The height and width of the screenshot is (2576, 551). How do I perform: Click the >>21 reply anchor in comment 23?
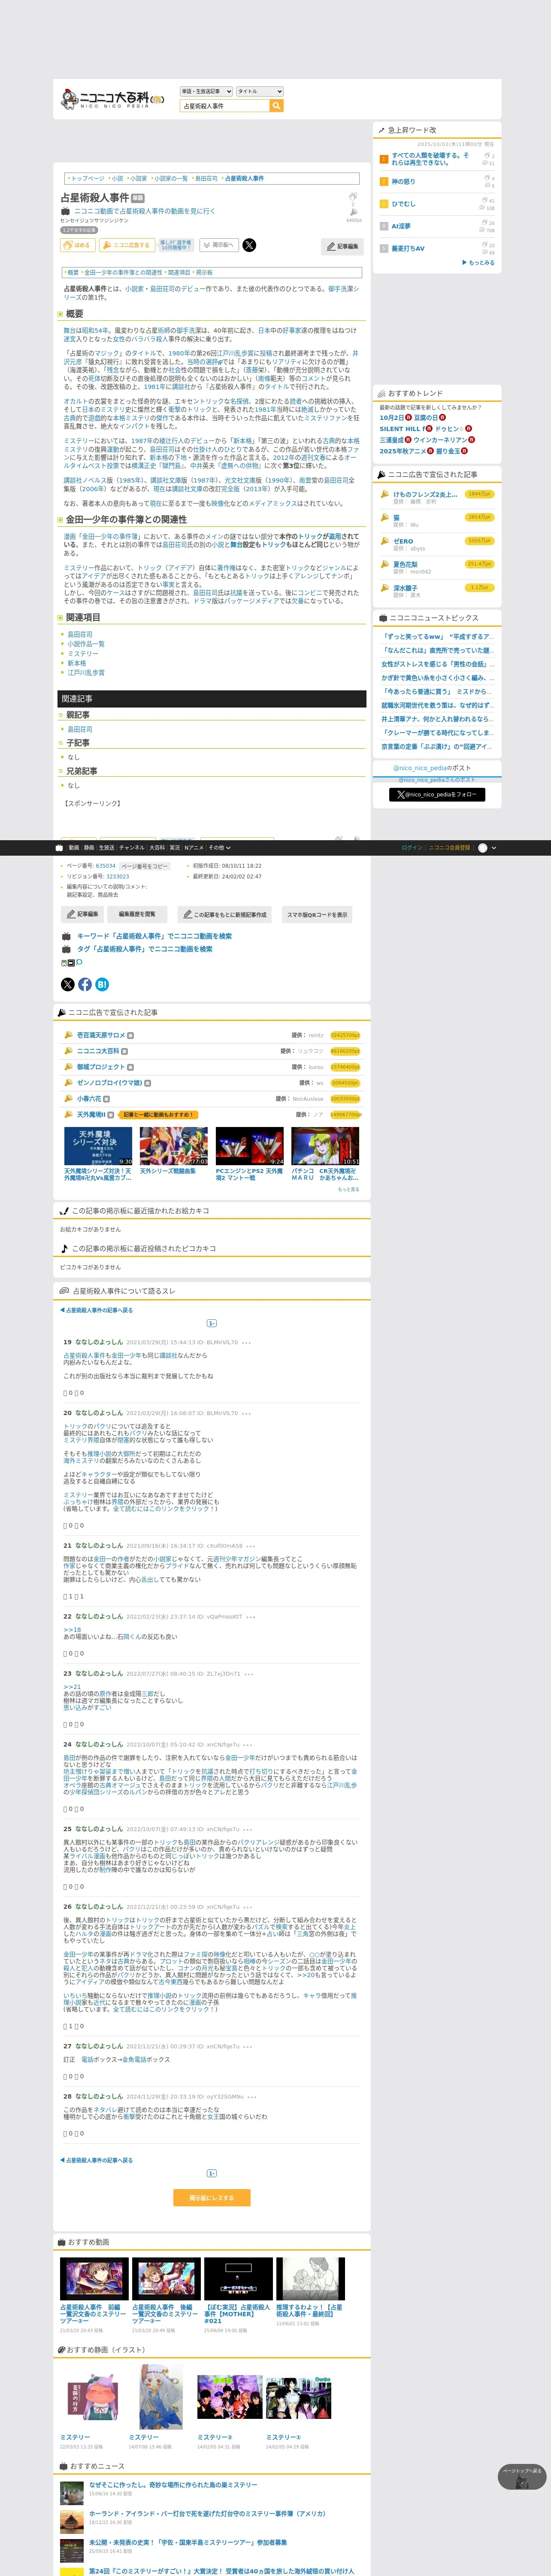(x=72, y=1687)
